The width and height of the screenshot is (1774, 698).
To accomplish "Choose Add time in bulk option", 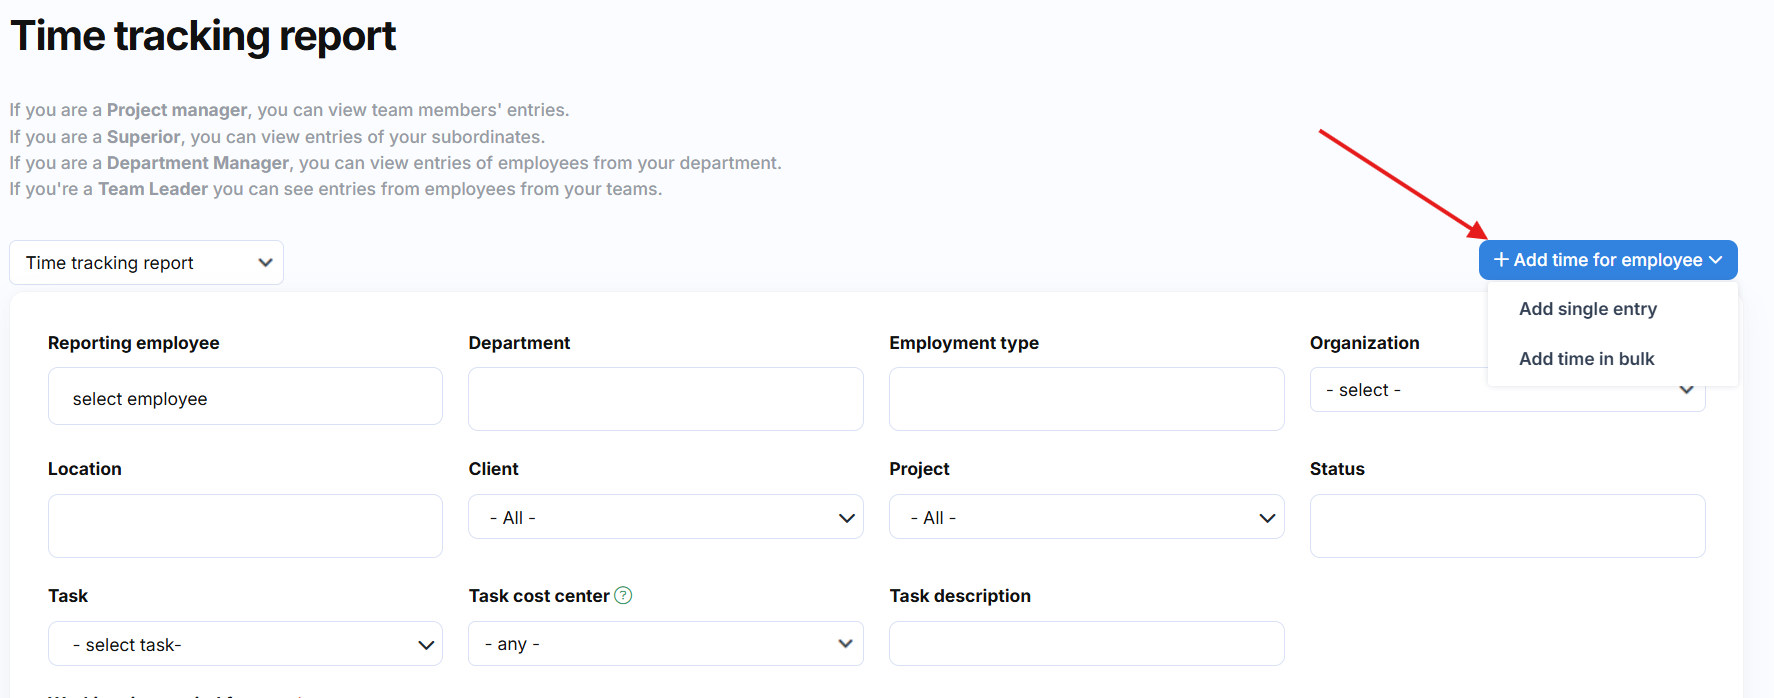I will click(x=1586, y=359).
